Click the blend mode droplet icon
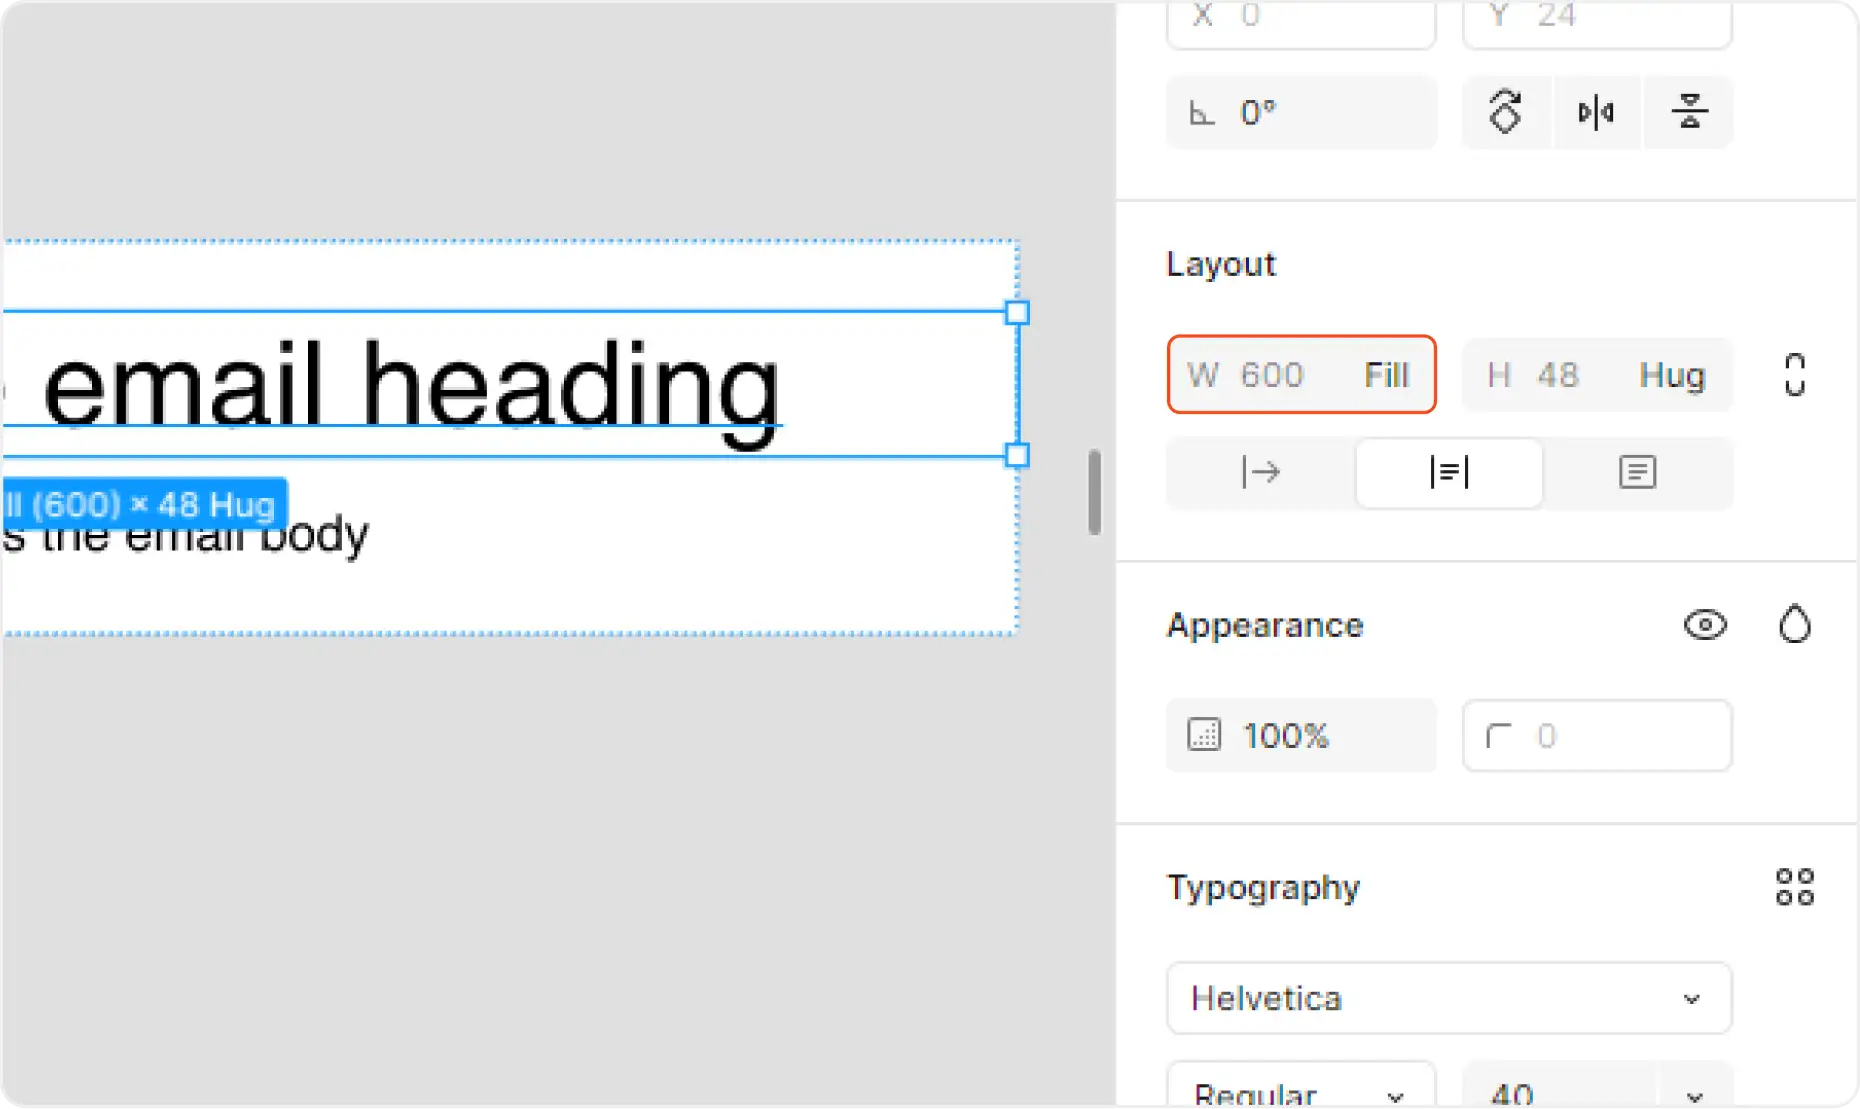The width and height of the screenshot is (1860, 1109). (1795, 625)
